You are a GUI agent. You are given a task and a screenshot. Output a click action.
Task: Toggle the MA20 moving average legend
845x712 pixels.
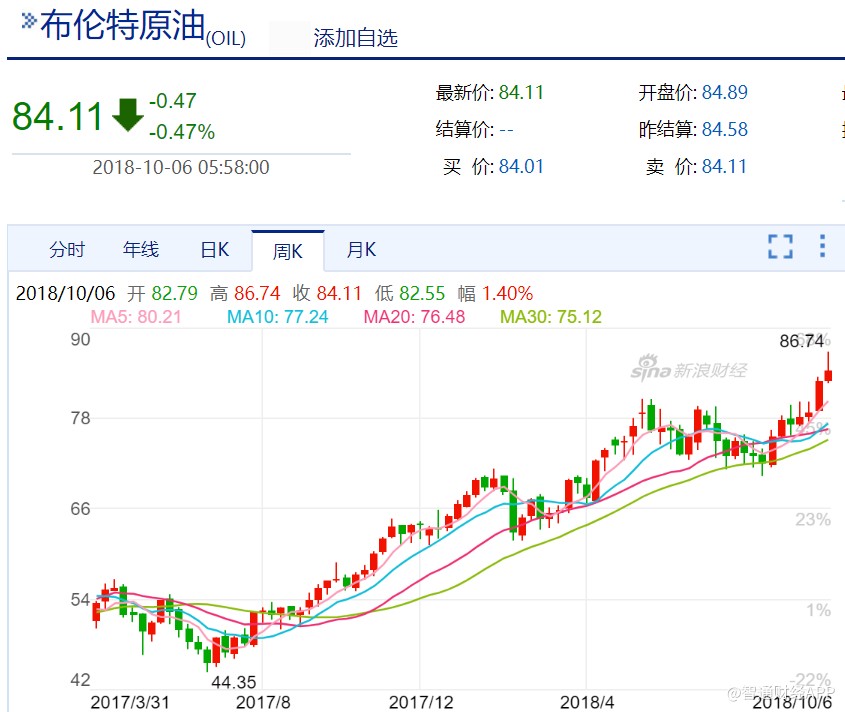click(x=414, y=317)
